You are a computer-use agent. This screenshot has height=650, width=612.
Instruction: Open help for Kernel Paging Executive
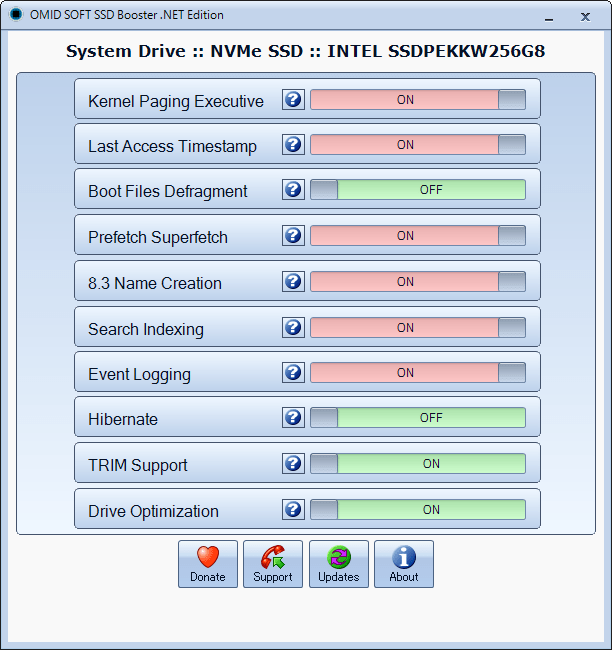point(293,99)
